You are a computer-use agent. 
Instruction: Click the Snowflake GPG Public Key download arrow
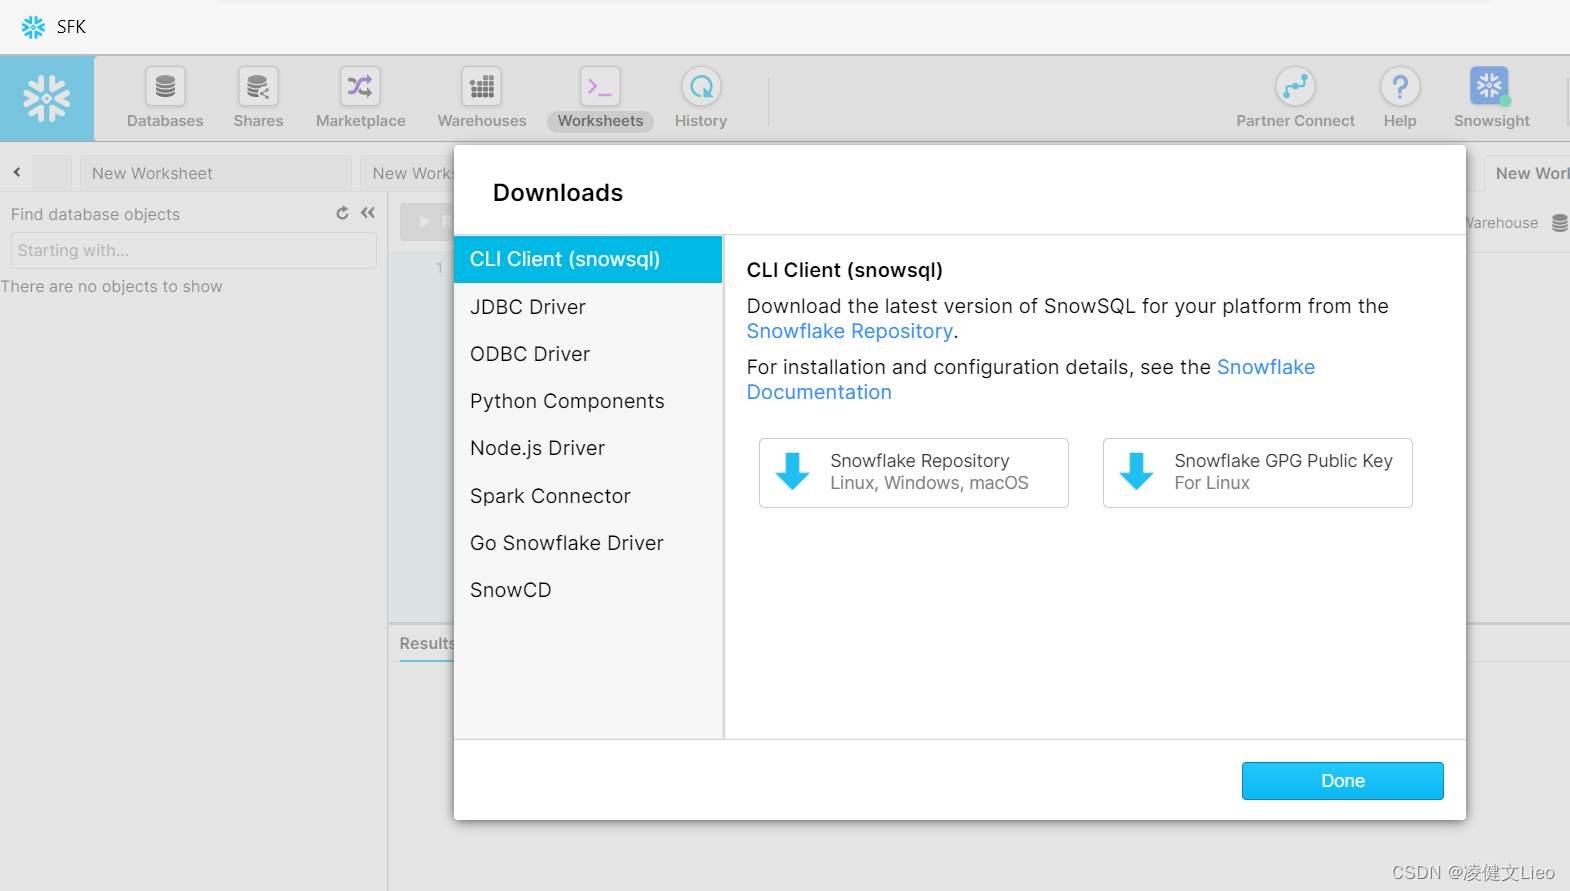[x=1137, y=471]
